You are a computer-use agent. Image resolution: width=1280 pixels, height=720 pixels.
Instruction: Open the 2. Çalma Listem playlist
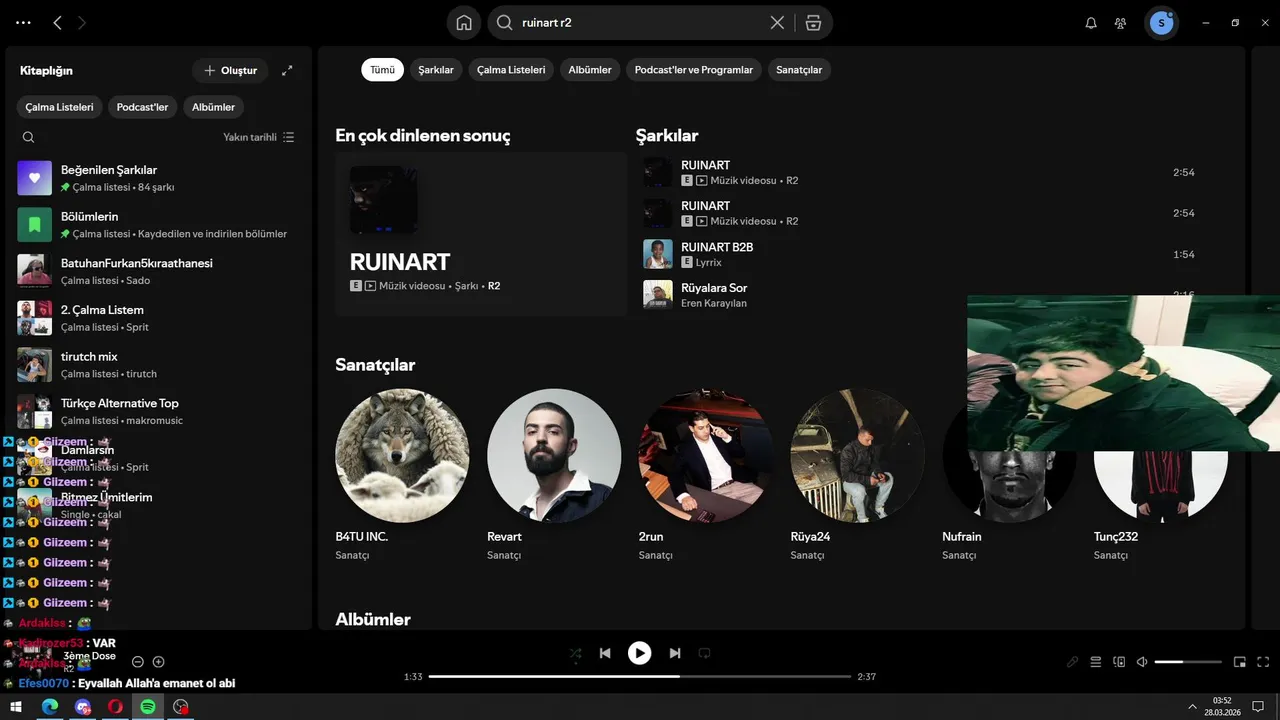click(x=160, y=318)
